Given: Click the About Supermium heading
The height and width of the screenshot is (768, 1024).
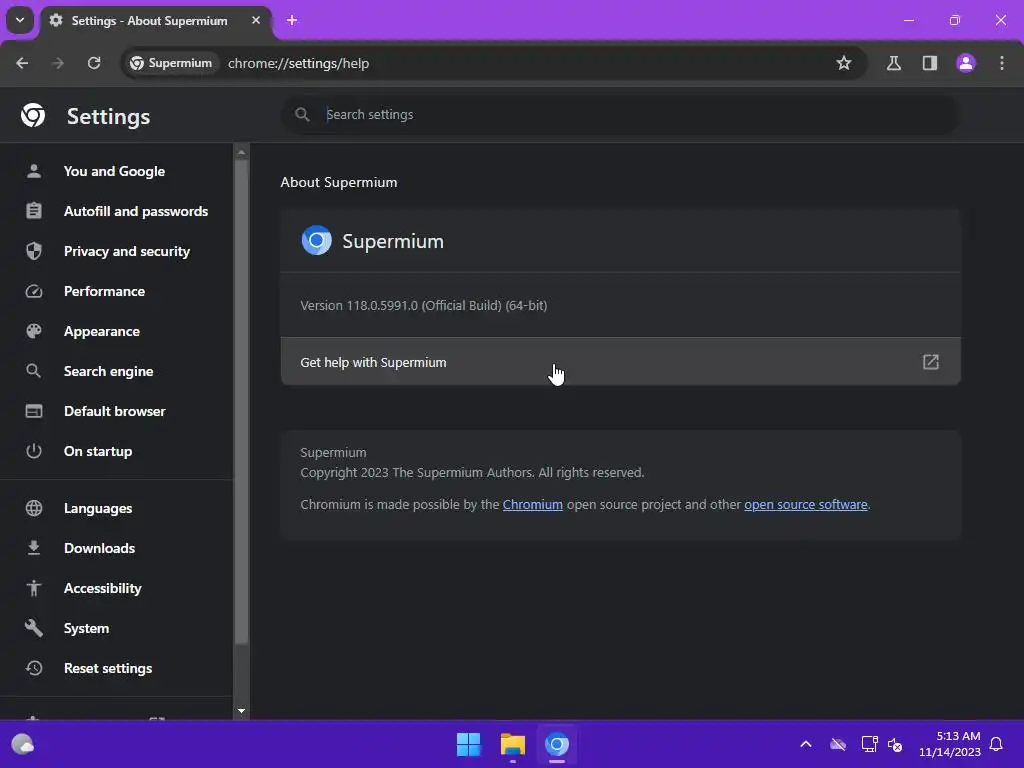Looking at the screenshot, I should [339, 182].
